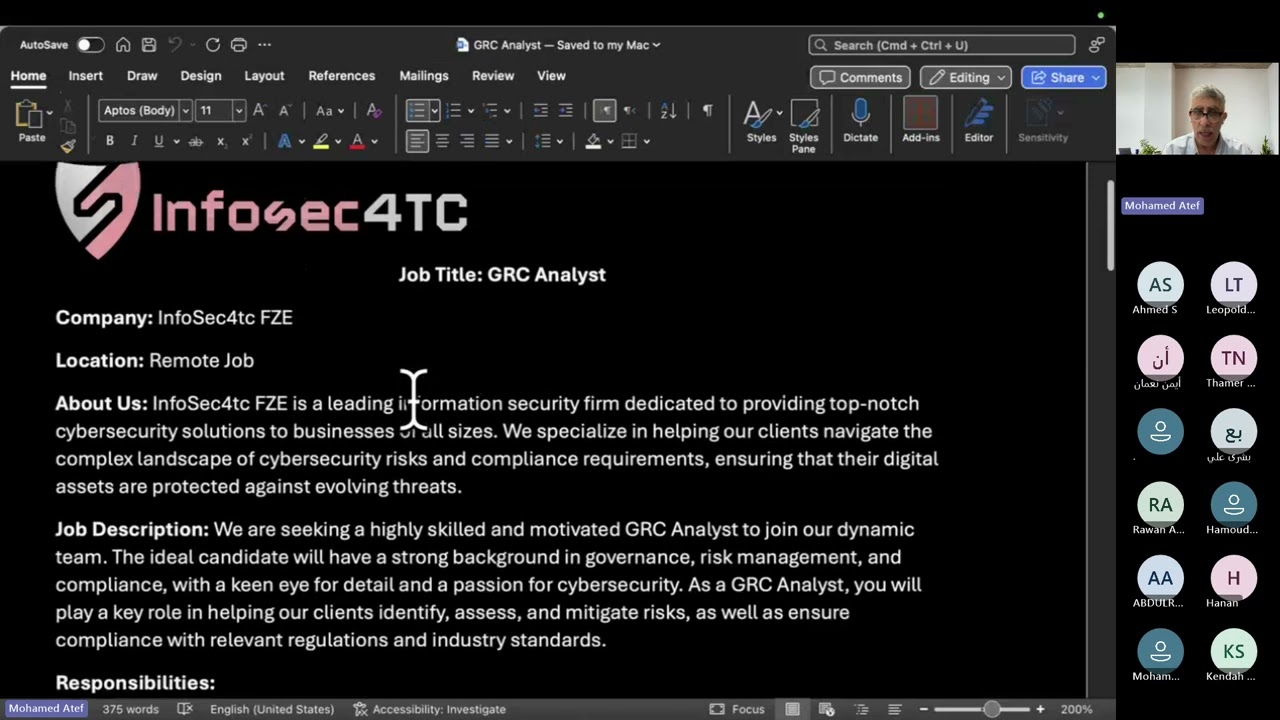Expand the bullet list style dropdown arrow
Screen dimensions: 1280x720
pos(434,110)
